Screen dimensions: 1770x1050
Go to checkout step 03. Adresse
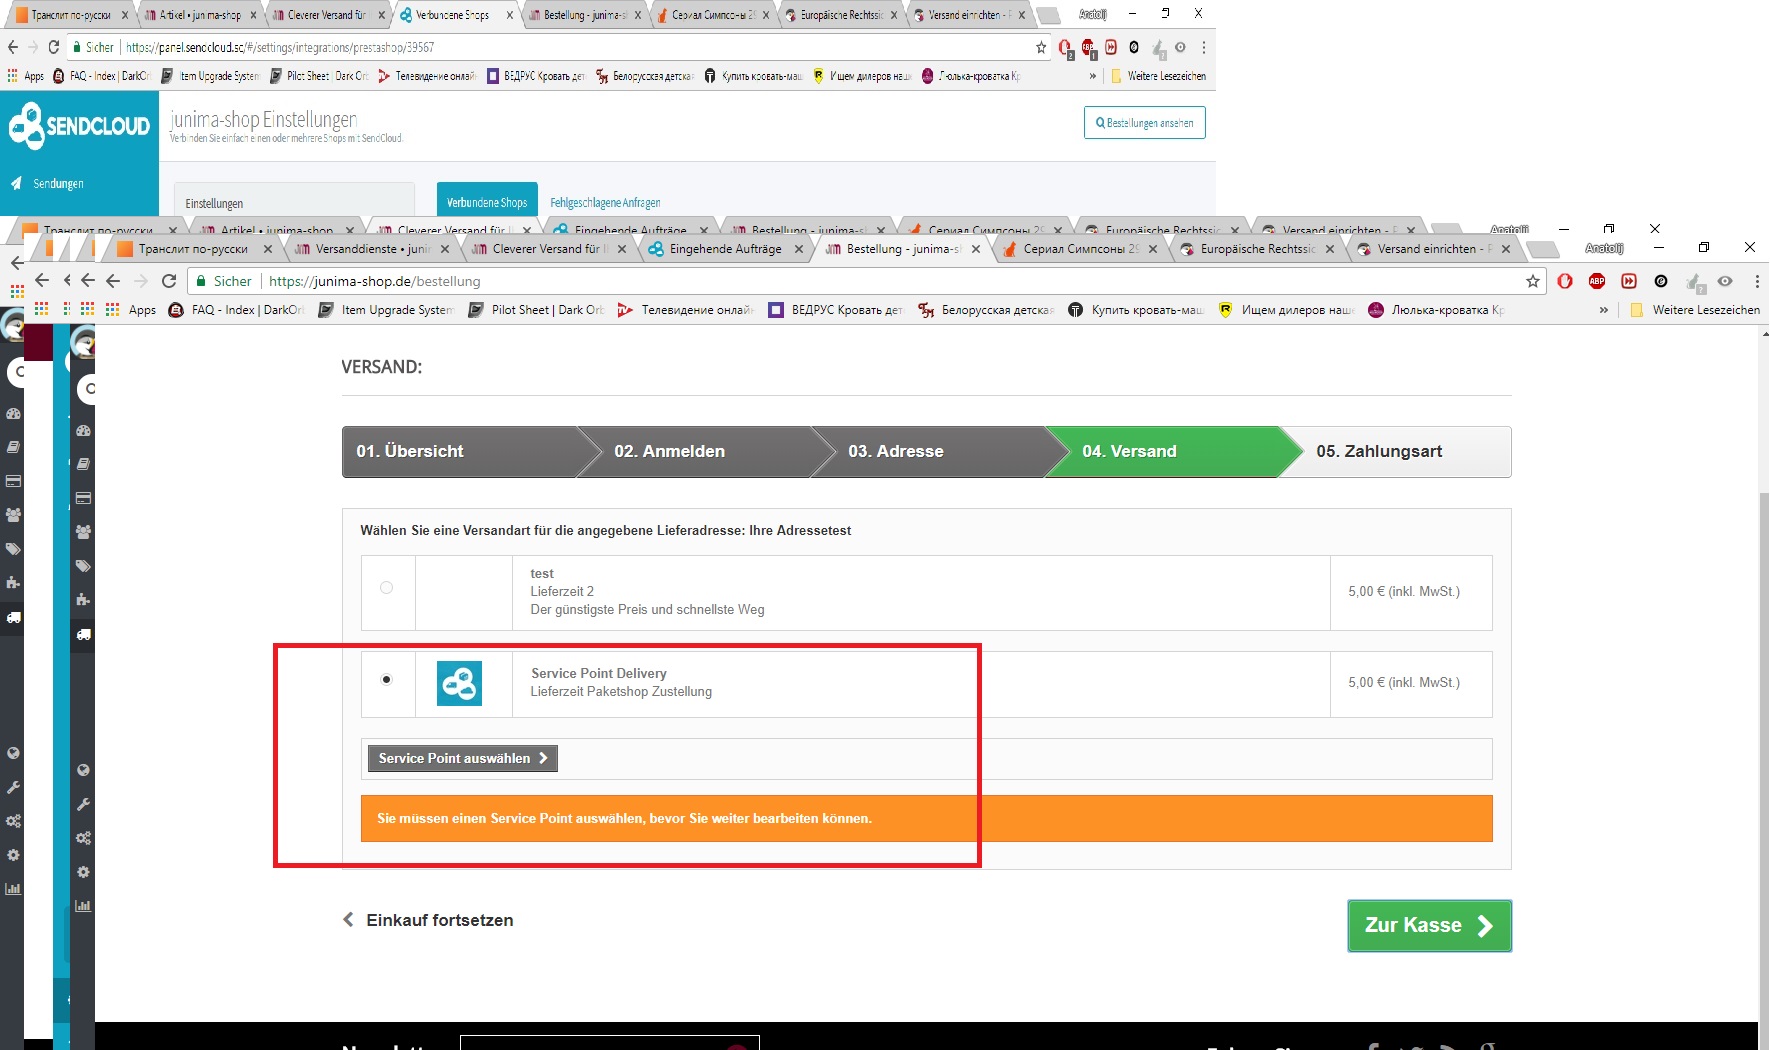930,452
